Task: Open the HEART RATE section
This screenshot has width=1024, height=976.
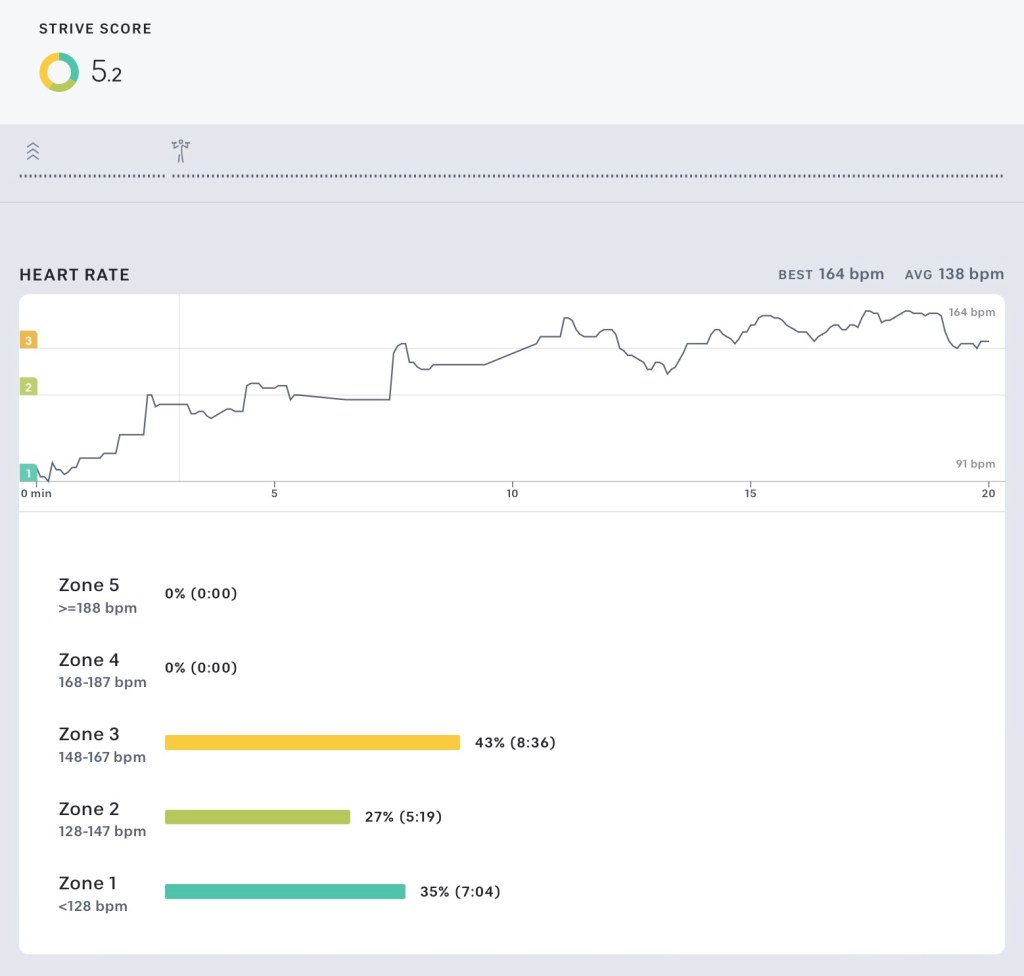Action: pyautogui.click(x=74, y=274)
